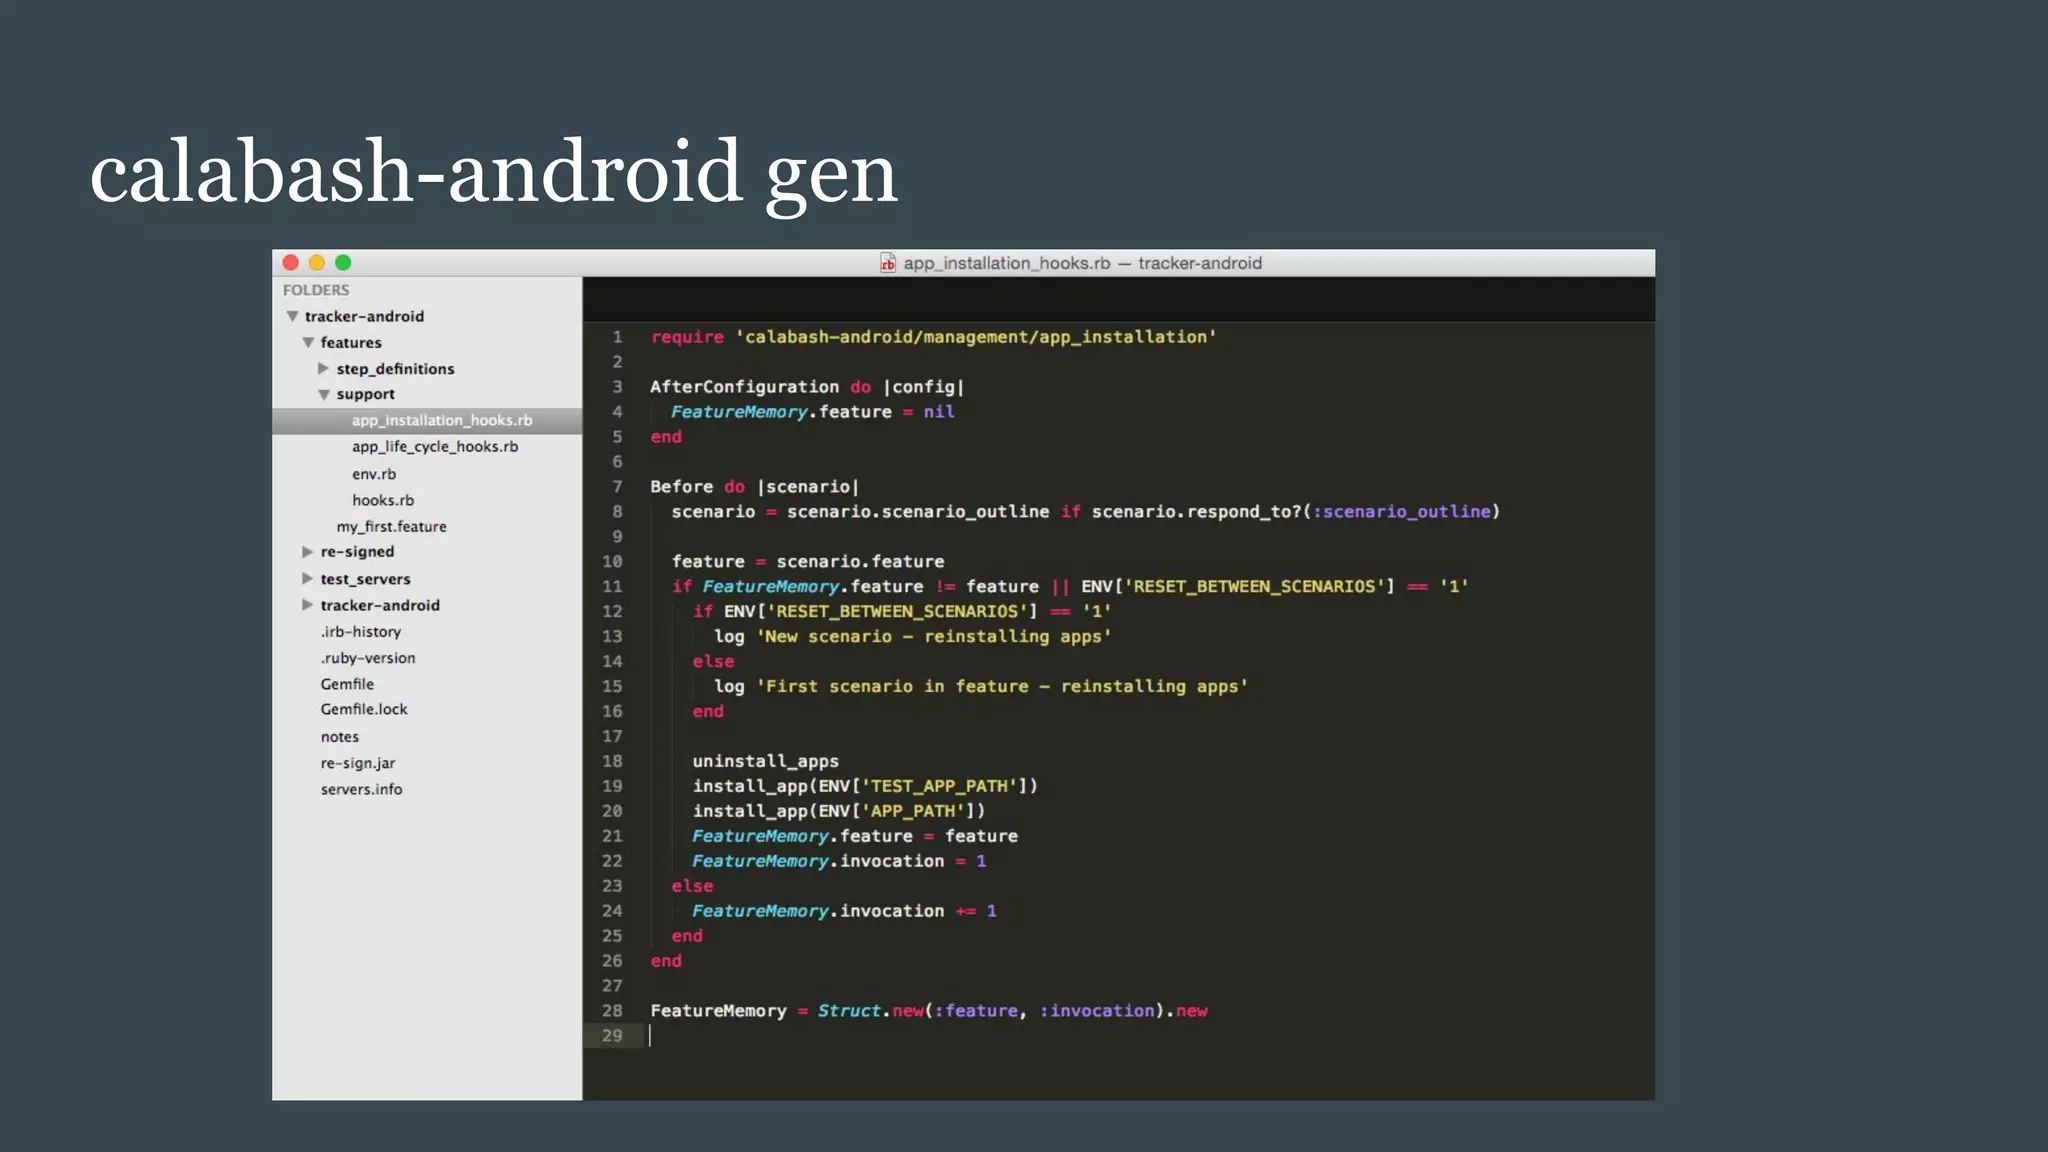Open hooks.rb file

pyautogui.click(x=383, y=500)
